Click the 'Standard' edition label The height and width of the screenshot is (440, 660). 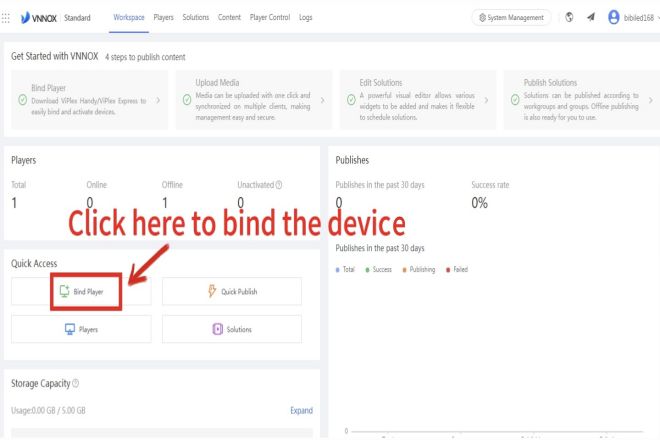77,18
